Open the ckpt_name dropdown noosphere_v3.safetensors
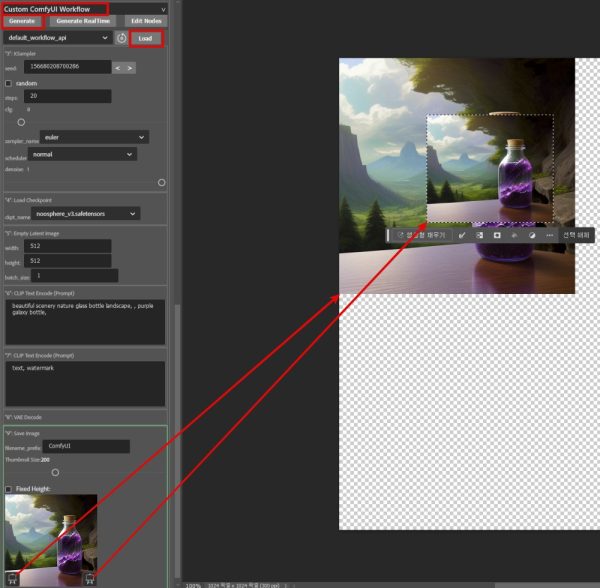This screenshot has height=588, width=600. [x=86, y=213]
